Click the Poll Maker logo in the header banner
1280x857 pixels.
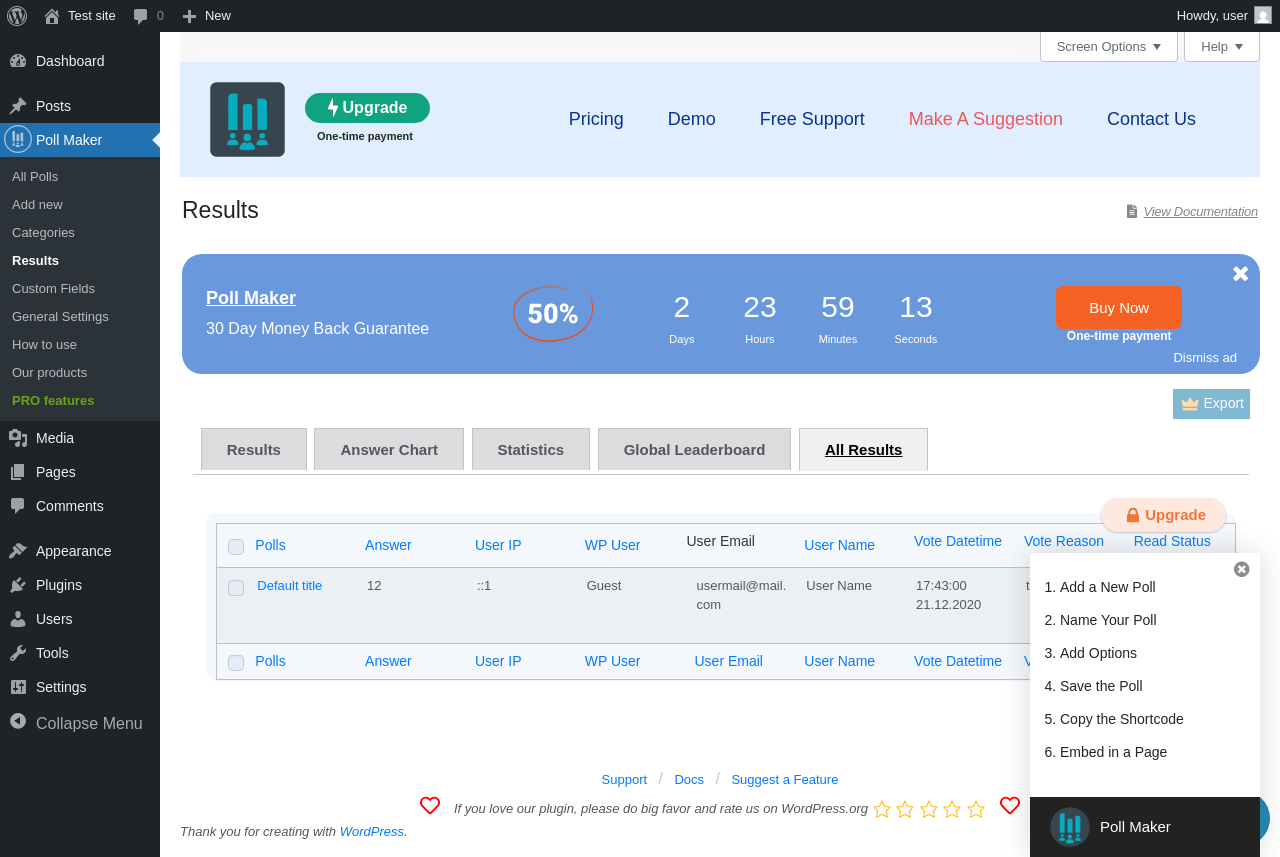pos(247,119)
